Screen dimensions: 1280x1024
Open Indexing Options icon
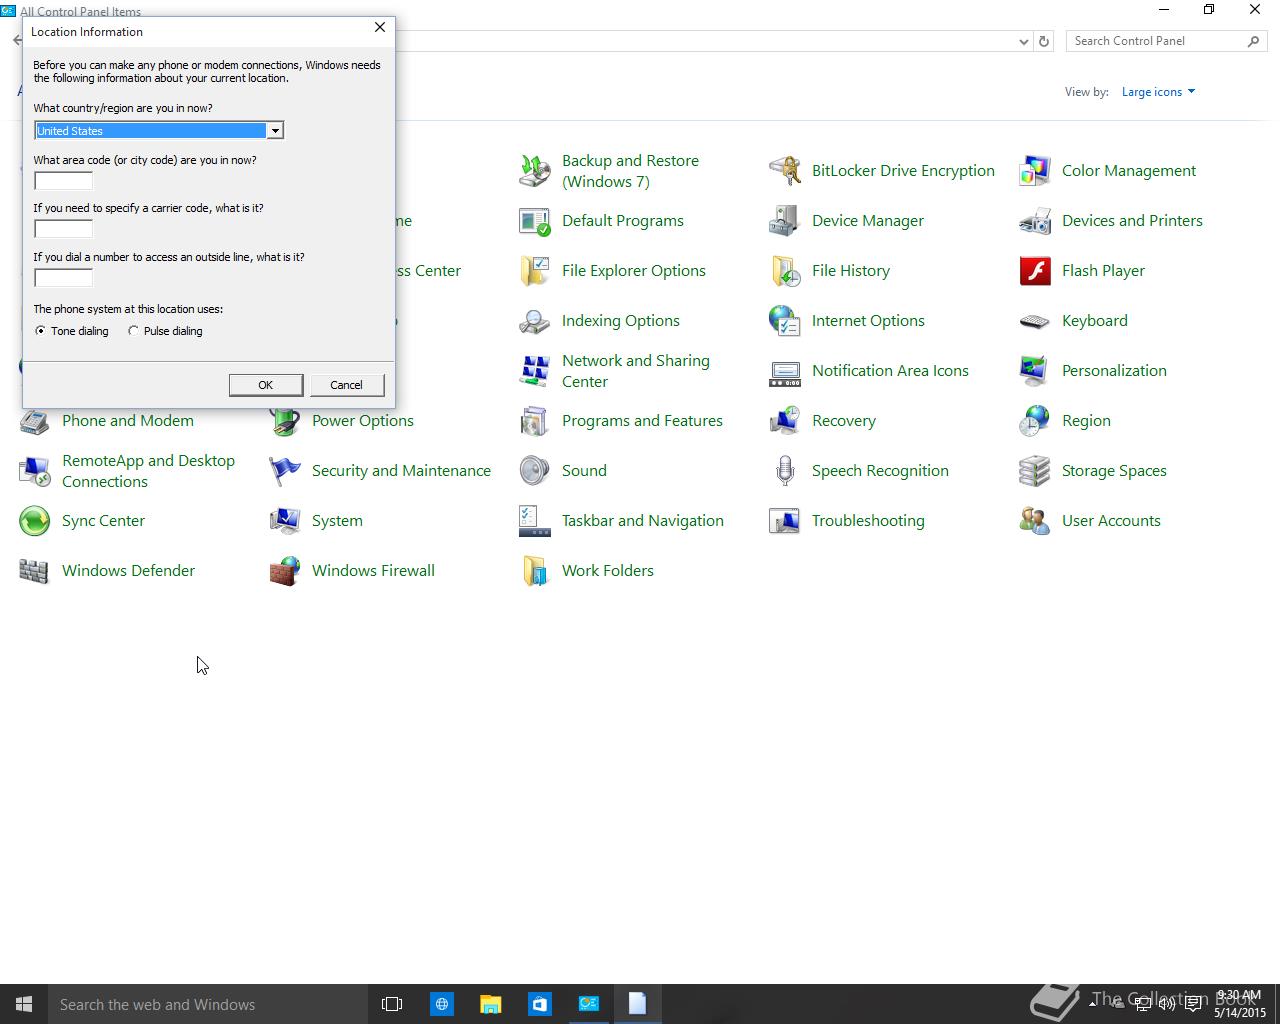[x=535, y=321]
